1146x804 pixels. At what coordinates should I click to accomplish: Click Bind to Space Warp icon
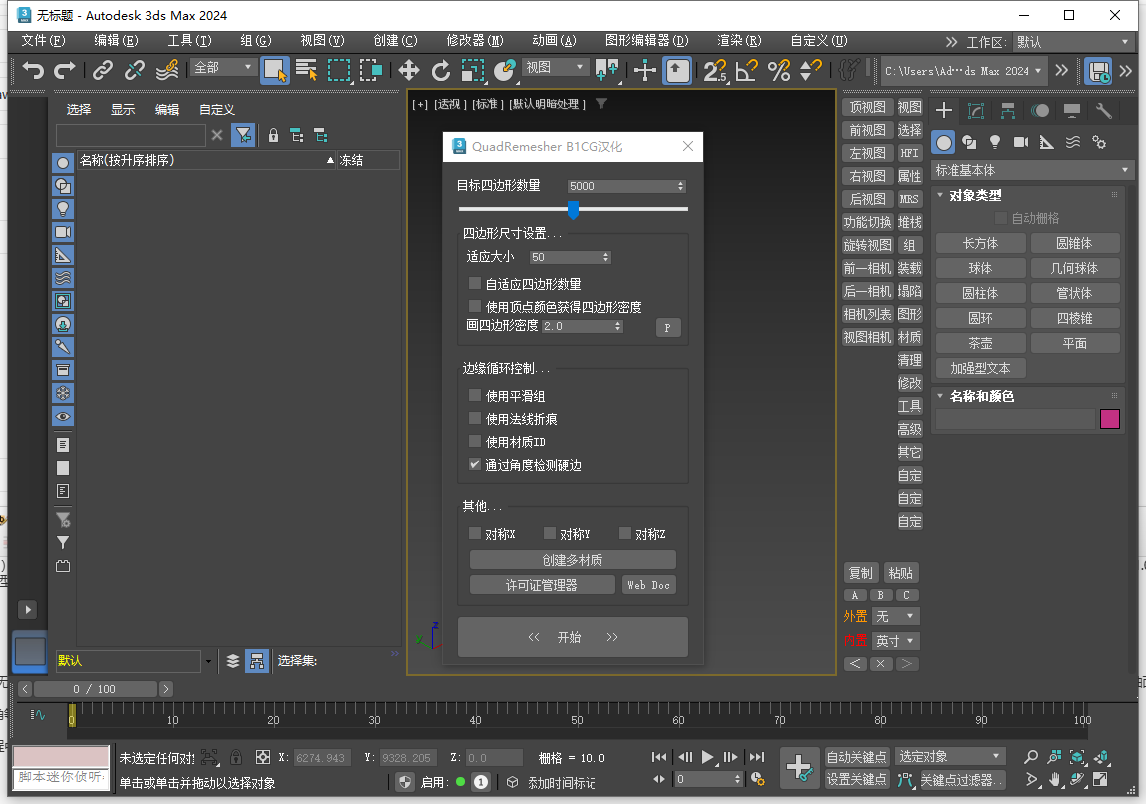tap(167, 71)
